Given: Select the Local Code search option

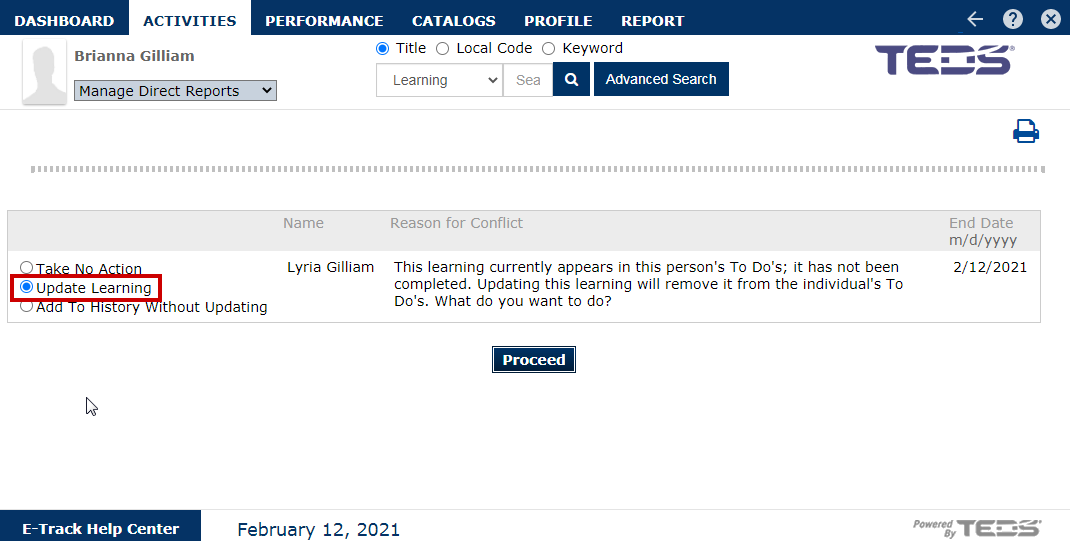Looking at the screenshot, I should tap(443, 48).
